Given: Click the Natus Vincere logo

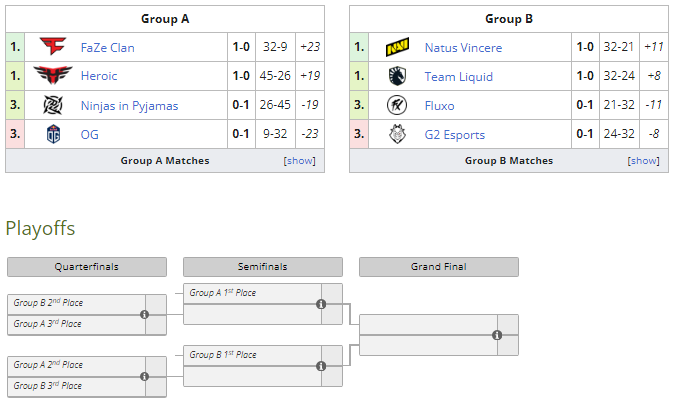Looking at the screenshot, I should pyautogui.click(x=397, y=47).
